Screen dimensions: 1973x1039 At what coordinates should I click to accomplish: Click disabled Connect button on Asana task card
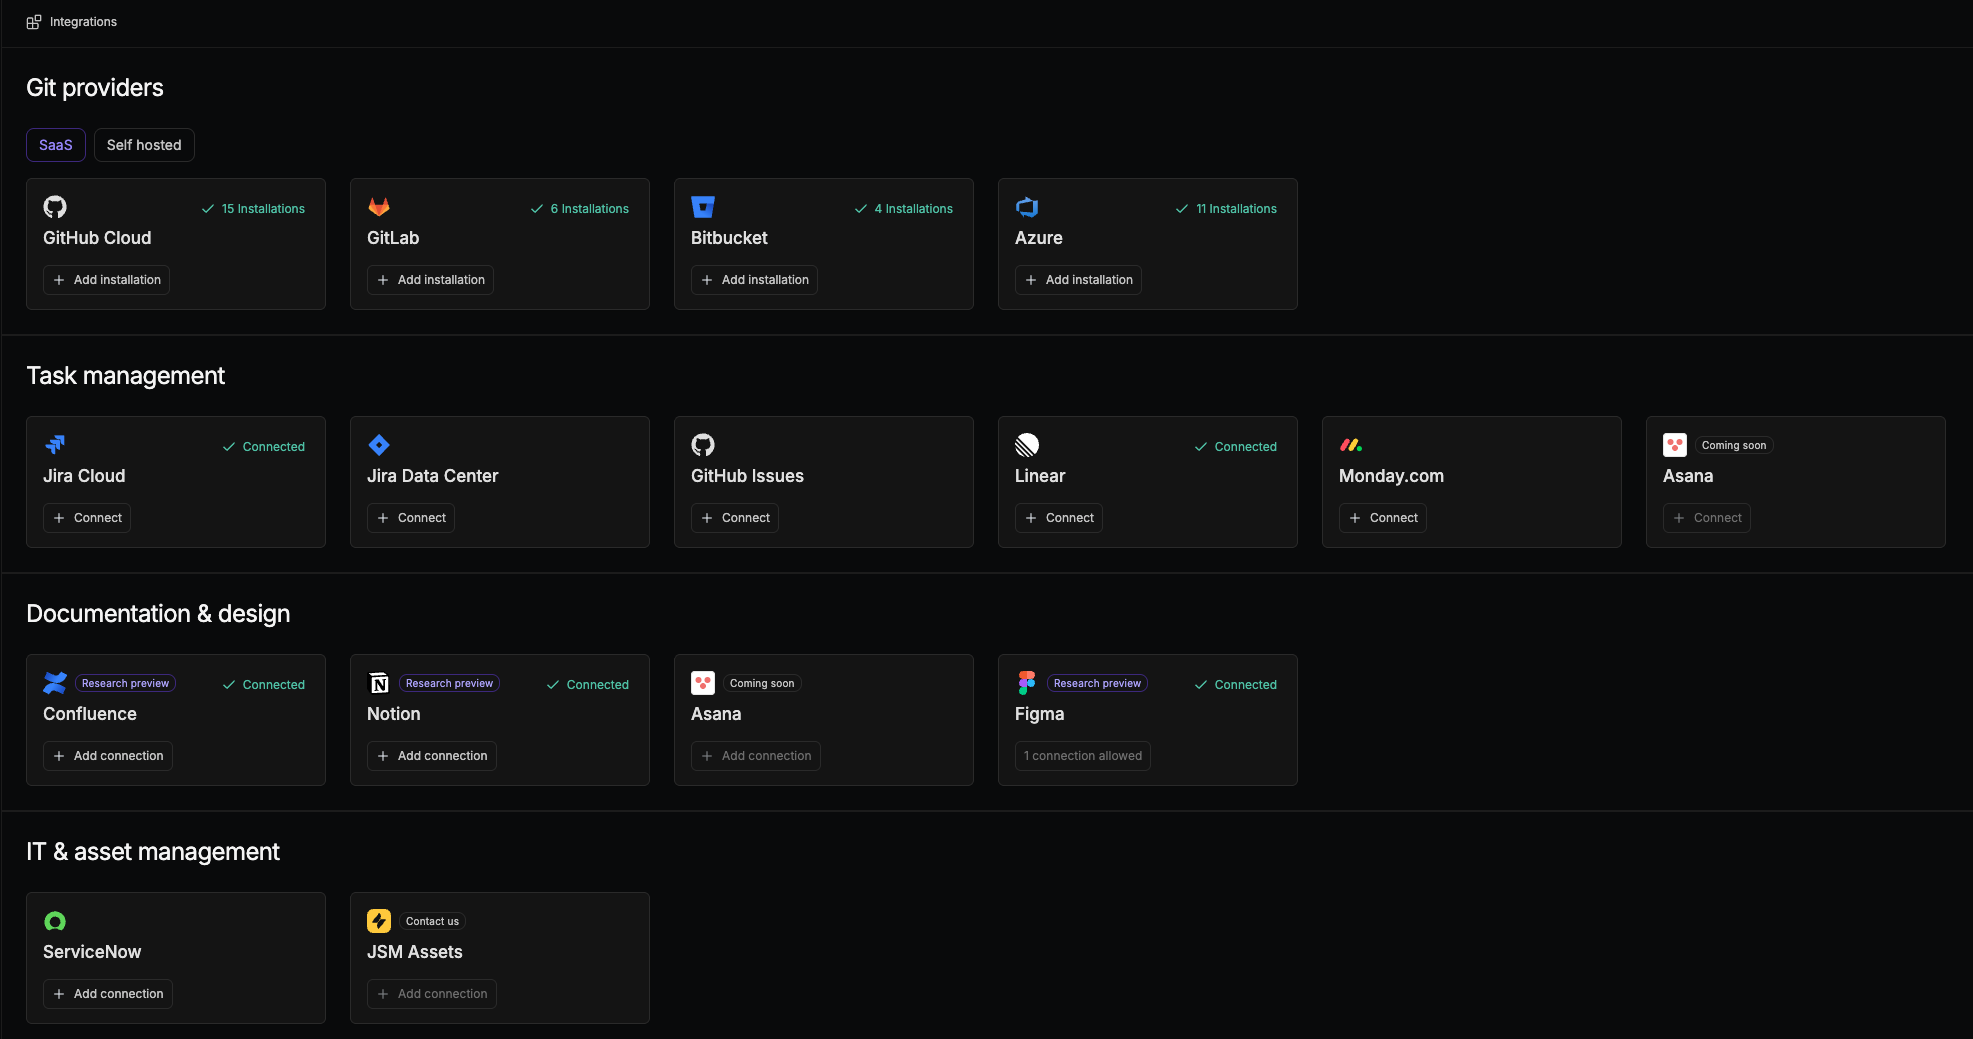(x=1707, y=518)
